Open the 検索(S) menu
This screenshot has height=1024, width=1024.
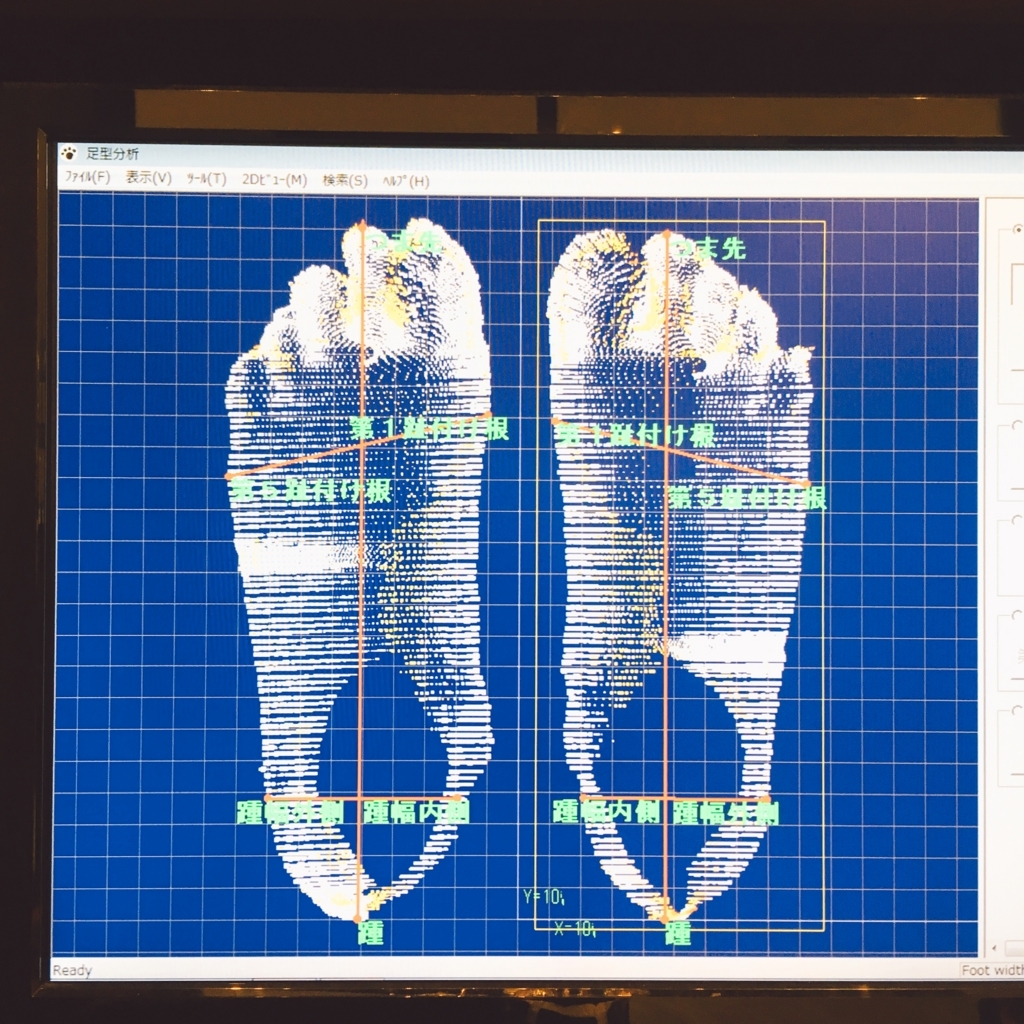point(345,181)
